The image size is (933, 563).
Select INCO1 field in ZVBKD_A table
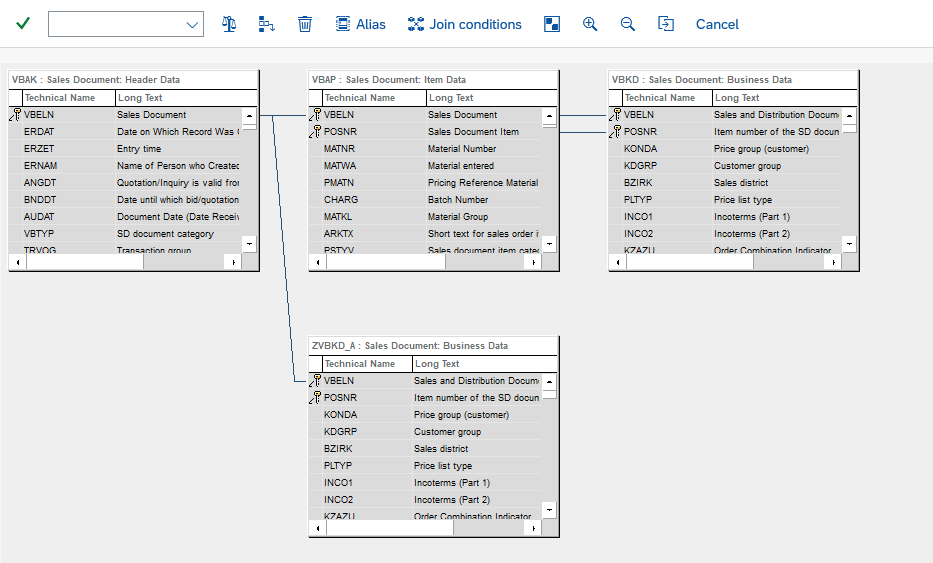click(425, 483)
